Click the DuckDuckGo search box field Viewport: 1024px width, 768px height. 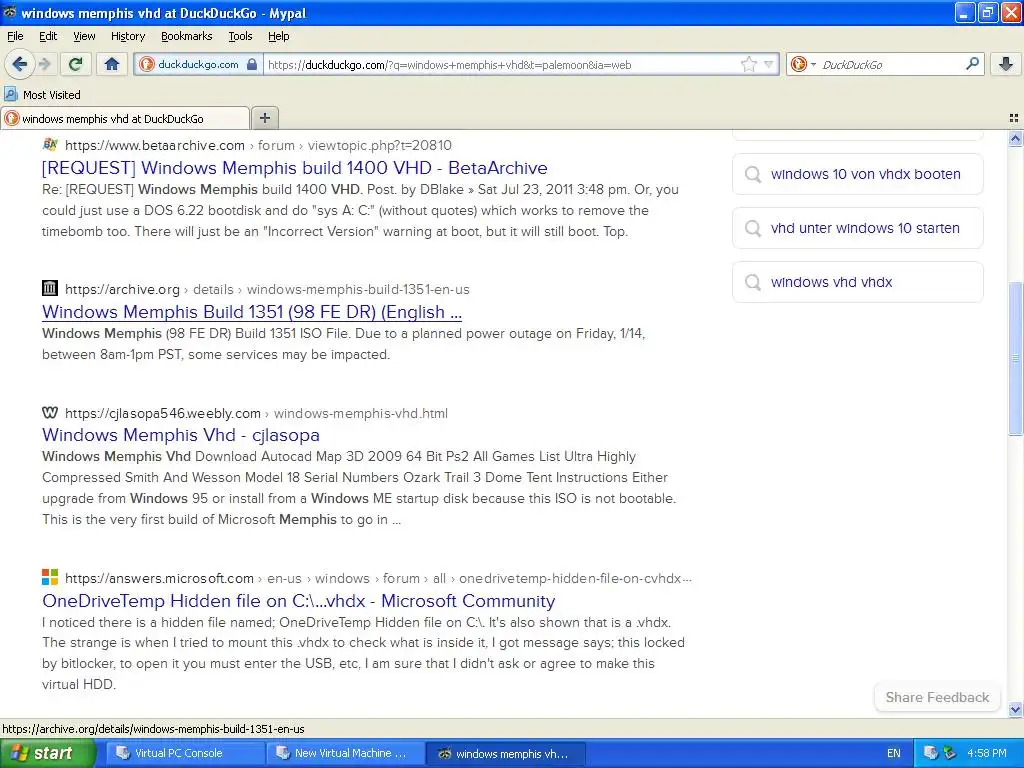pyautogui.click(x=889, y=64)
